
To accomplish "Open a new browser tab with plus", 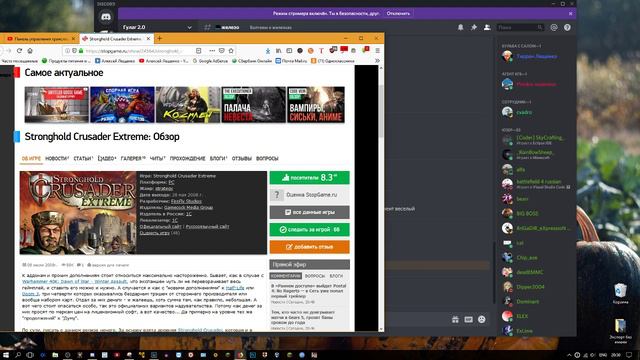I will tap(160, 38).
